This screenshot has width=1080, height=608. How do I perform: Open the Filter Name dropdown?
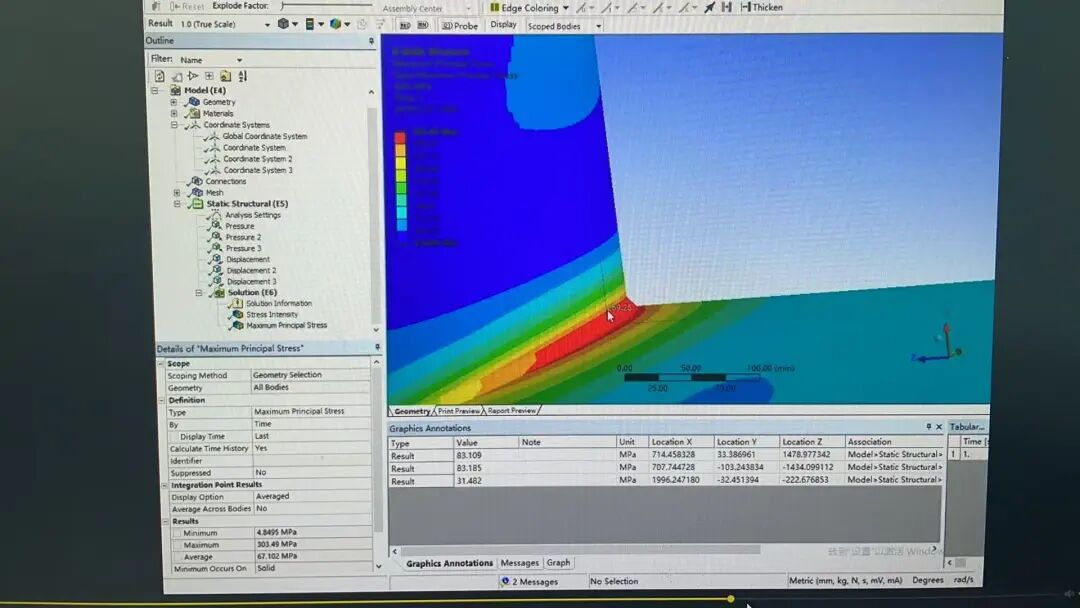(239, 60)
